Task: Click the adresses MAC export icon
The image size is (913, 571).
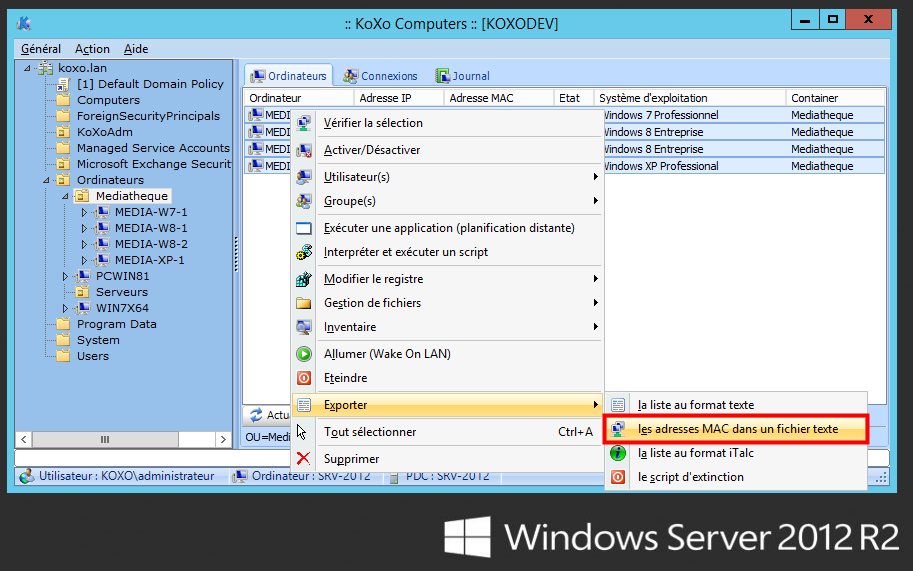Action: 618,429
